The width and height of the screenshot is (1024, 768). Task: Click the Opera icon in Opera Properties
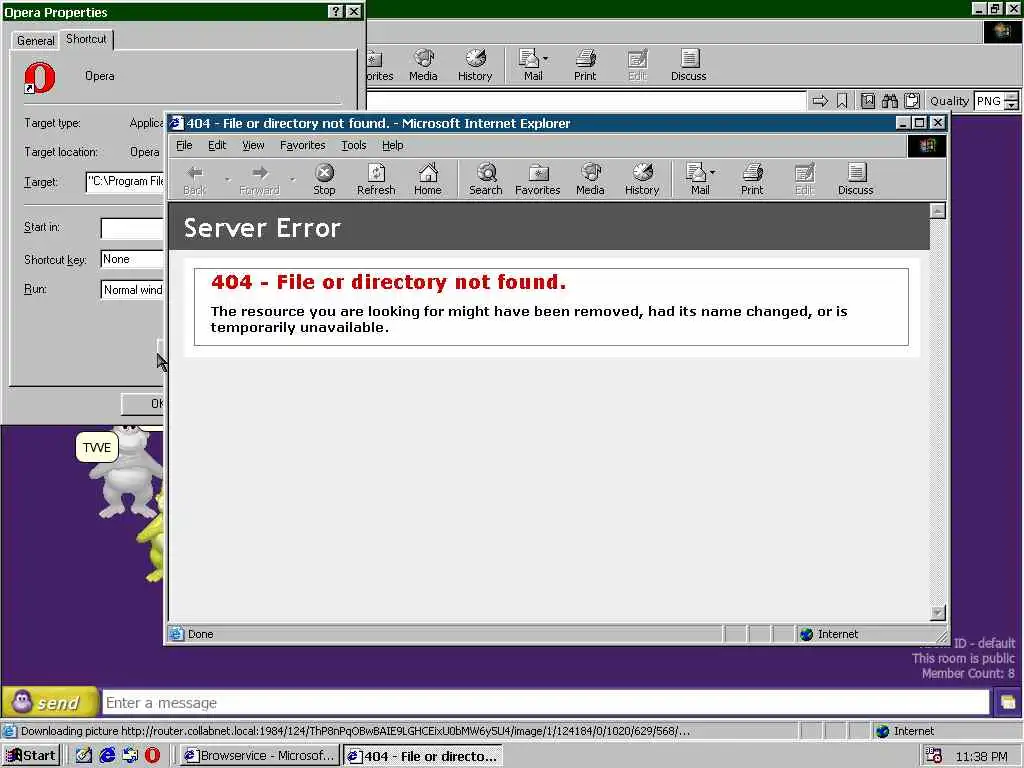pyautogui.click(x=40, y=78)
